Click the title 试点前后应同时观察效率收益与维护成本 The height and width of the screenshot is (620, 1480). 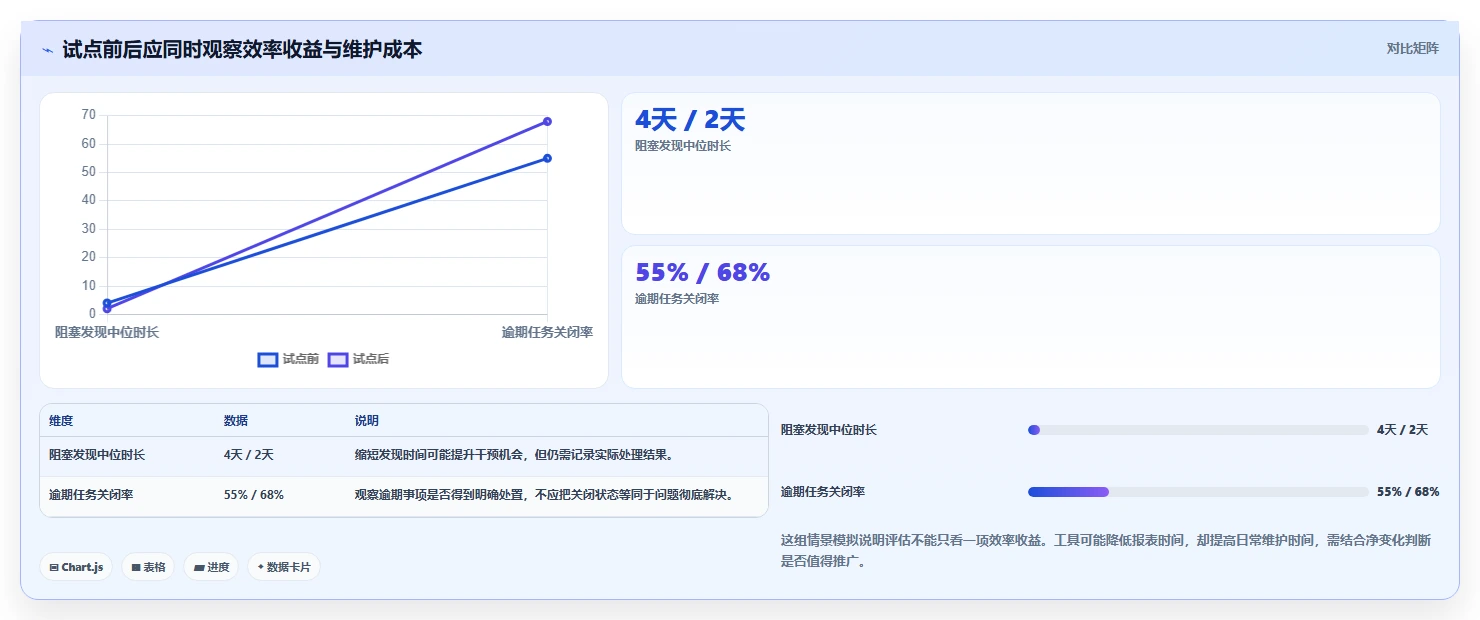(x=242, y=49)
